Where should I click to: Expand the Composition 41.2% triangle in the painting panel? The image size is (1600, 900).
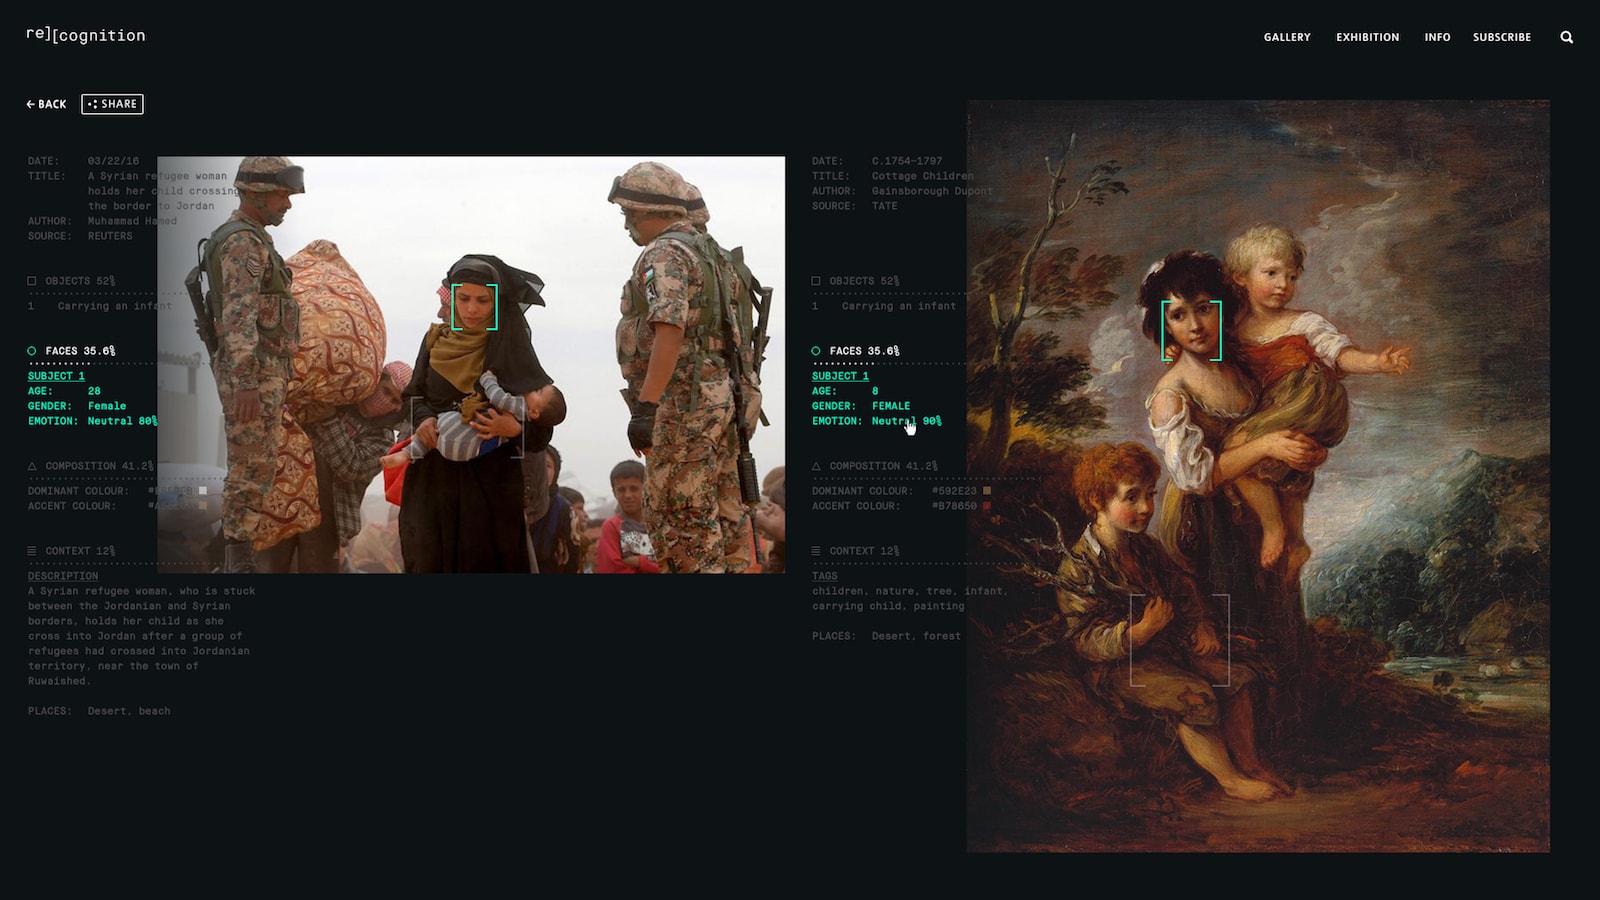(816, 466)
